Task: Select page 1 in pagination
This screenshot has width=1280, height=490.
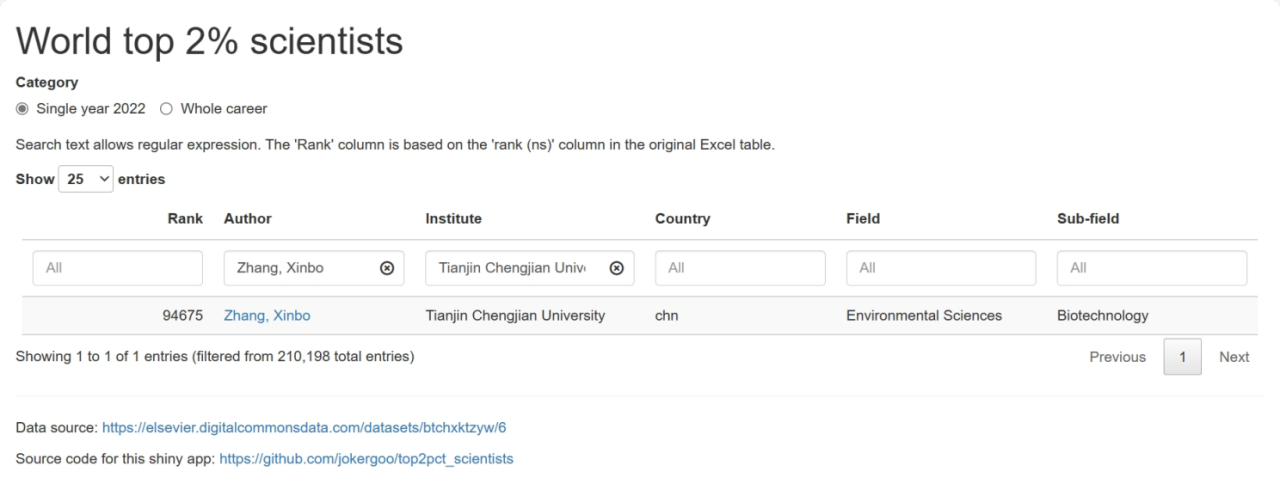Action: pos(1182,357)
